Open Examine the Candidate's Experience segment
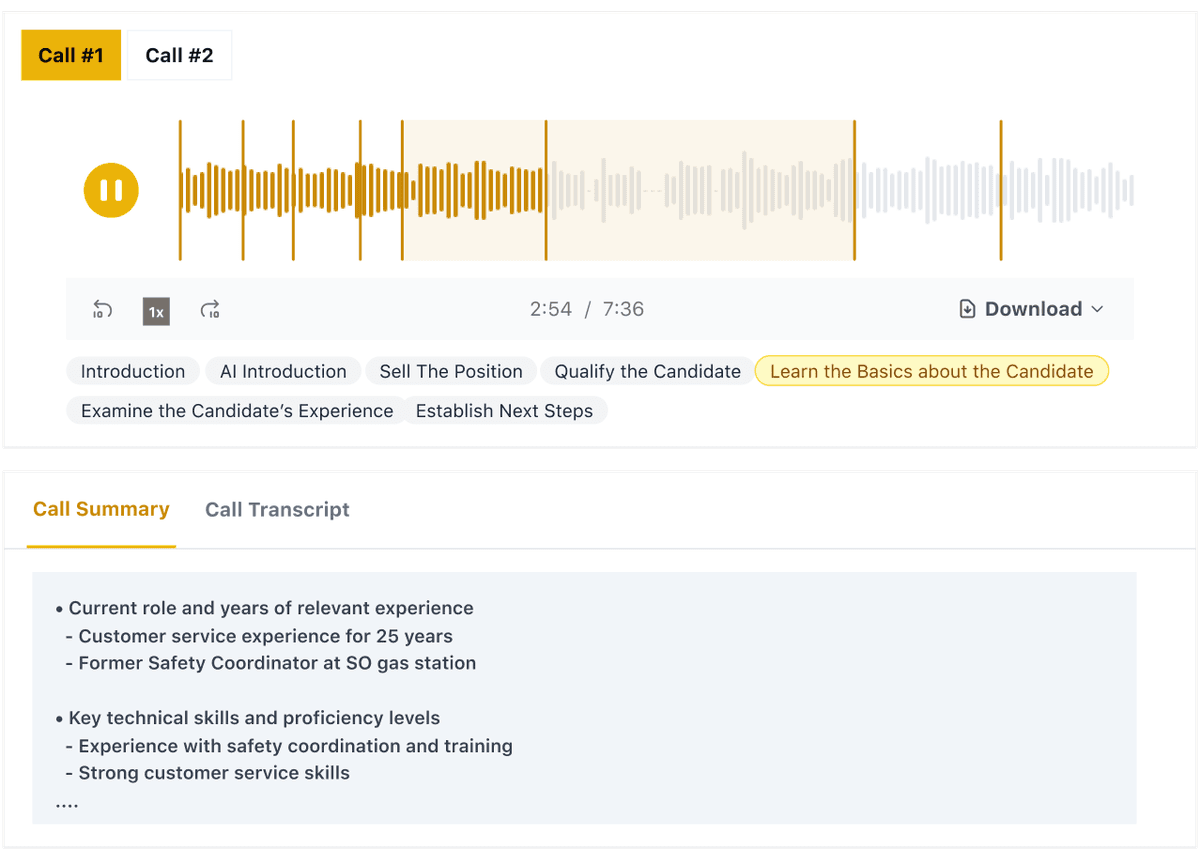The height and width of the screenshot is (853, 1200). coord(237,411)
